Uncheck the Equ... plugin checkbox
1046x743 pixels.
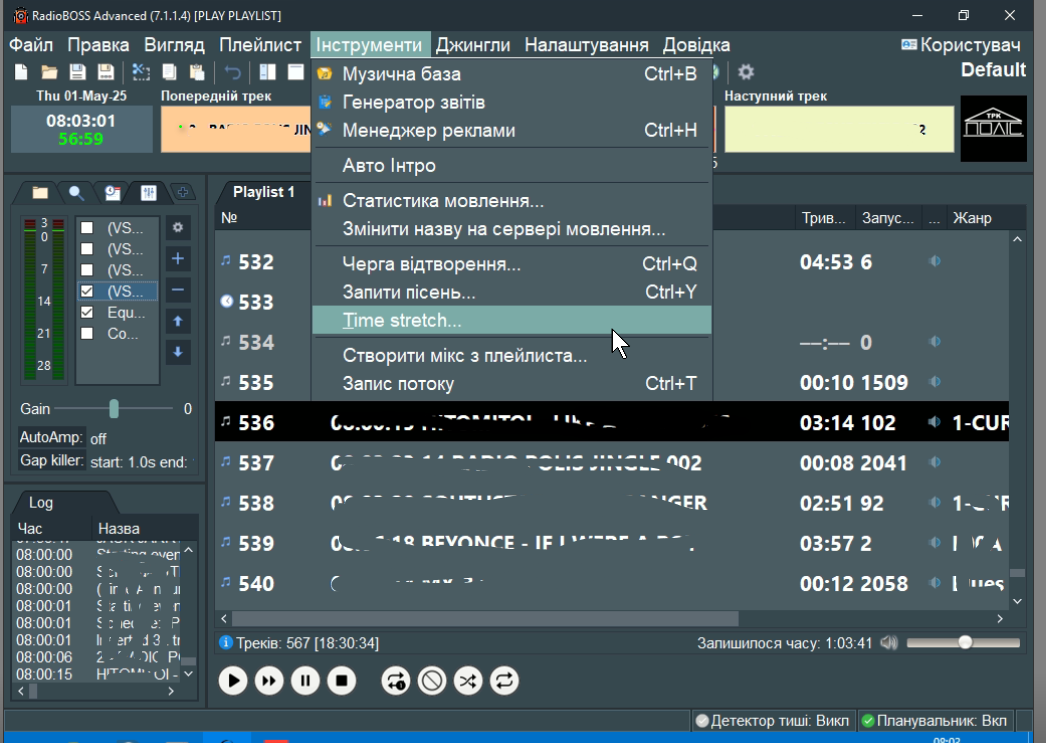(87, 312)
